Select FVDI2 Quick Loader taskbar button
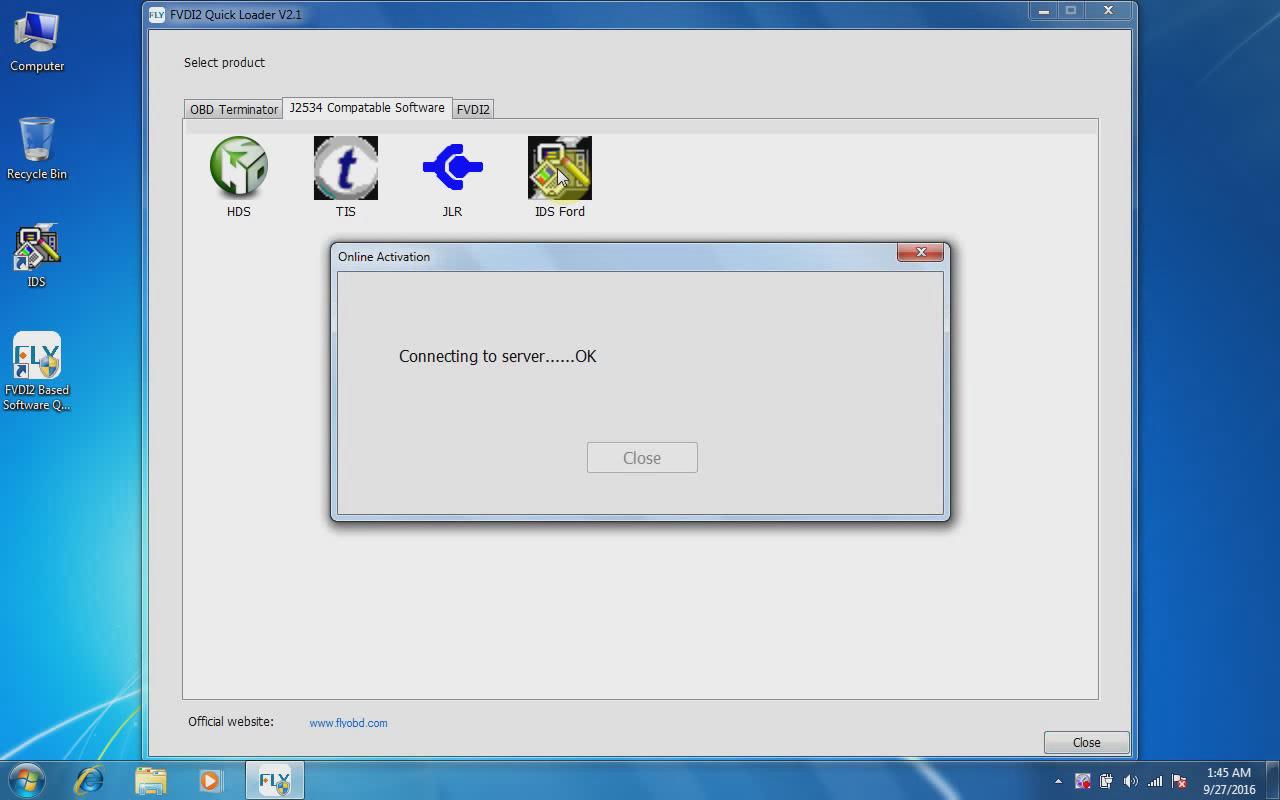Screen dimensions: 1280x800 274,780
